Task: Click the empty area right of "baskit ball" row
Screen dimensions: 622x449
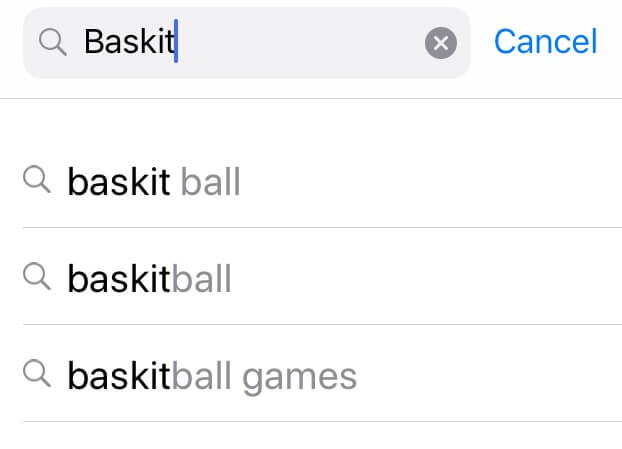Action: point(430,182)
